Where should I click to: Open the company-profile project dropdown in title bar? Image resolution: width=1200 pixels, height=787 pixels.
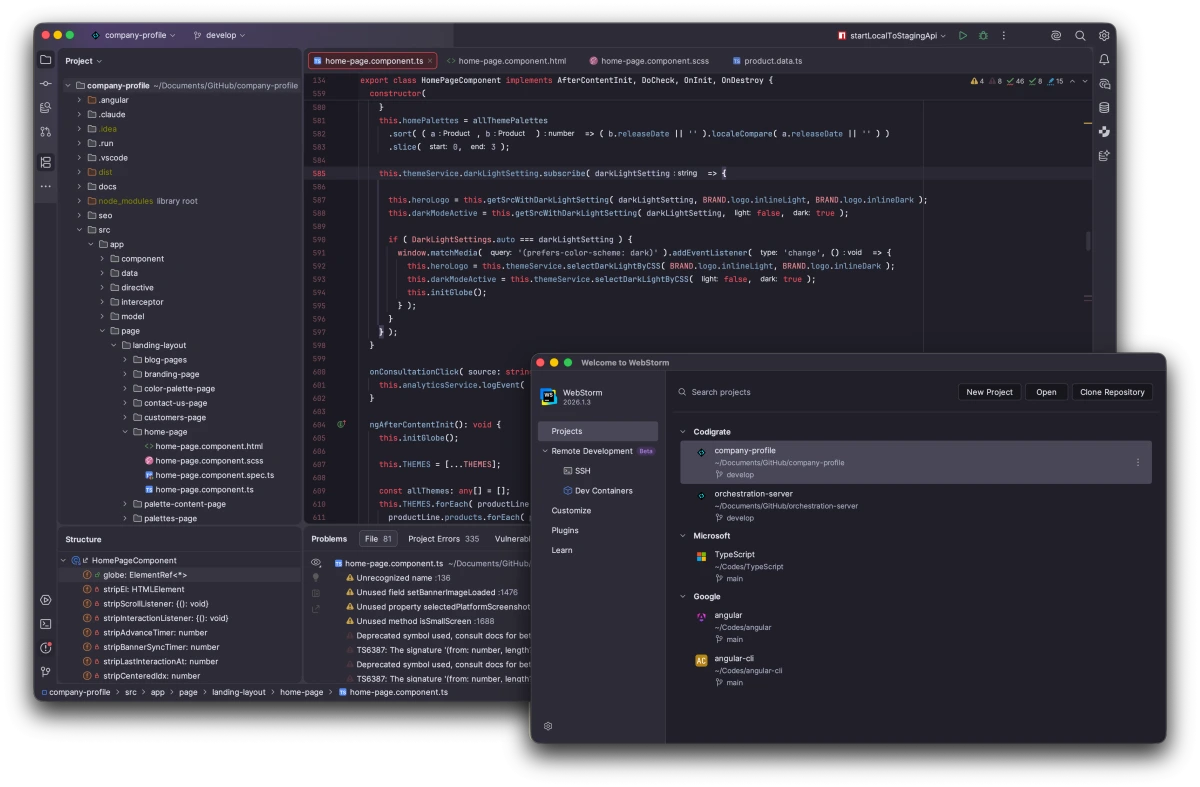click(133, 35)
